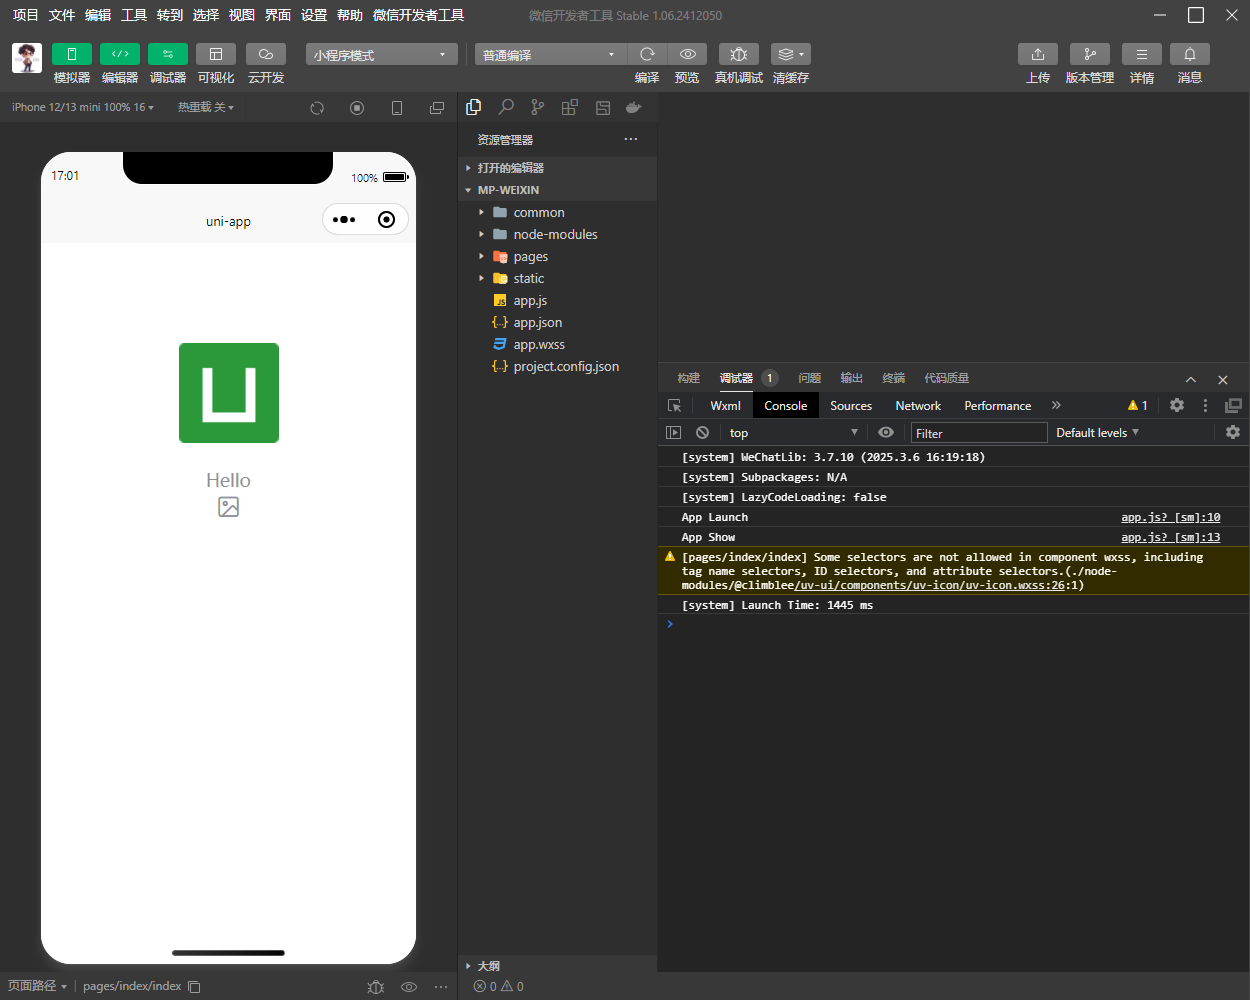Expand the pages folder
The height and width of the screenshot is (1000, 1250).
pos(557,256)
